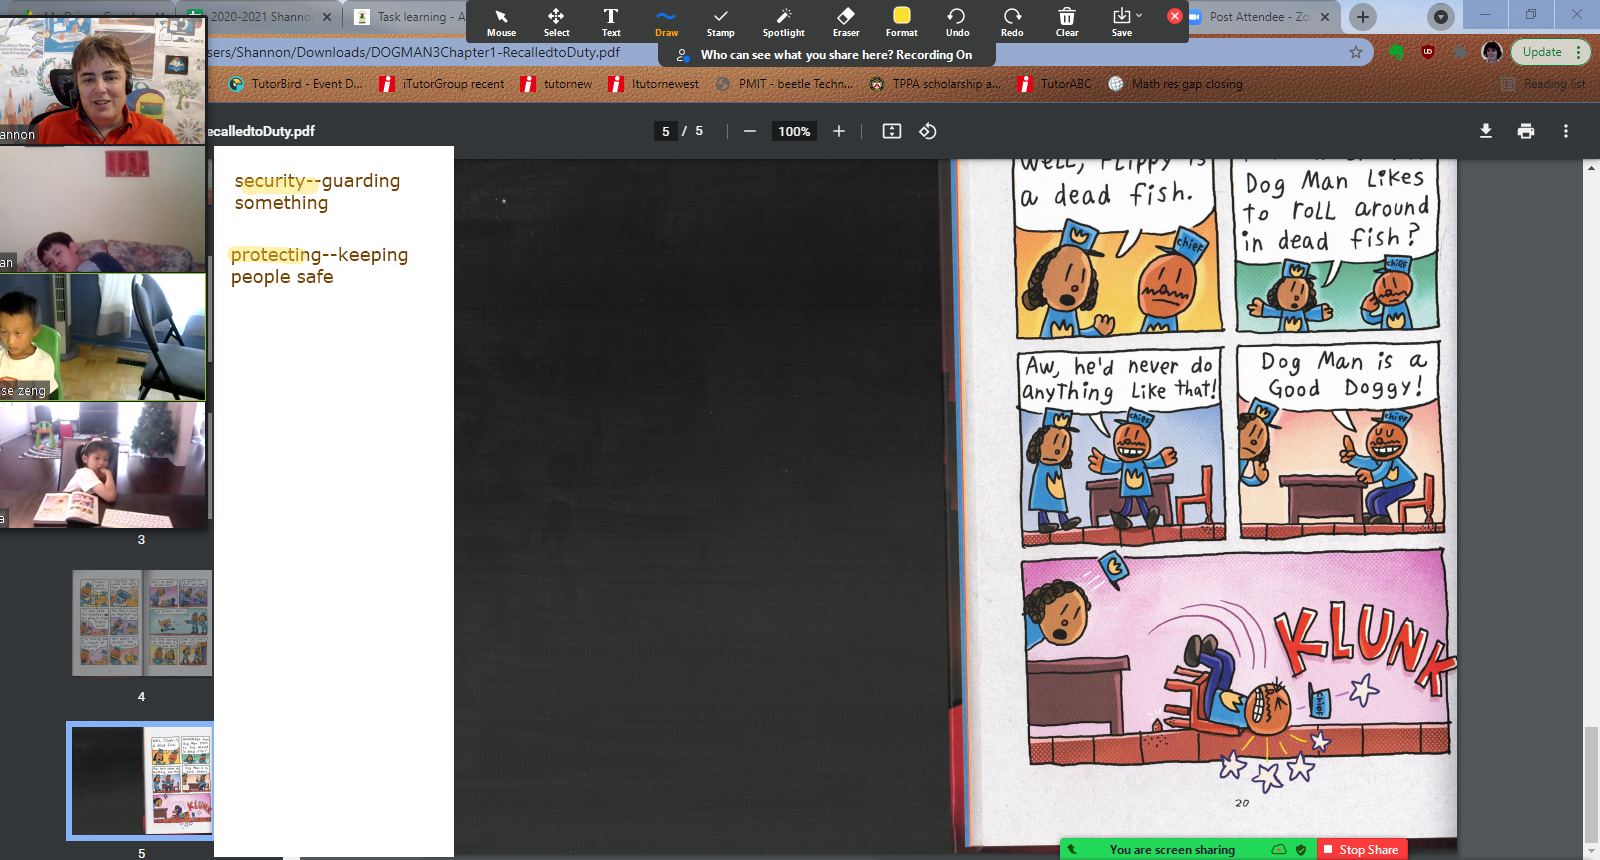Viewport: 1600px width, 860px height.
Task: Select page 4 thumbnail
Action: click(142, 624)
